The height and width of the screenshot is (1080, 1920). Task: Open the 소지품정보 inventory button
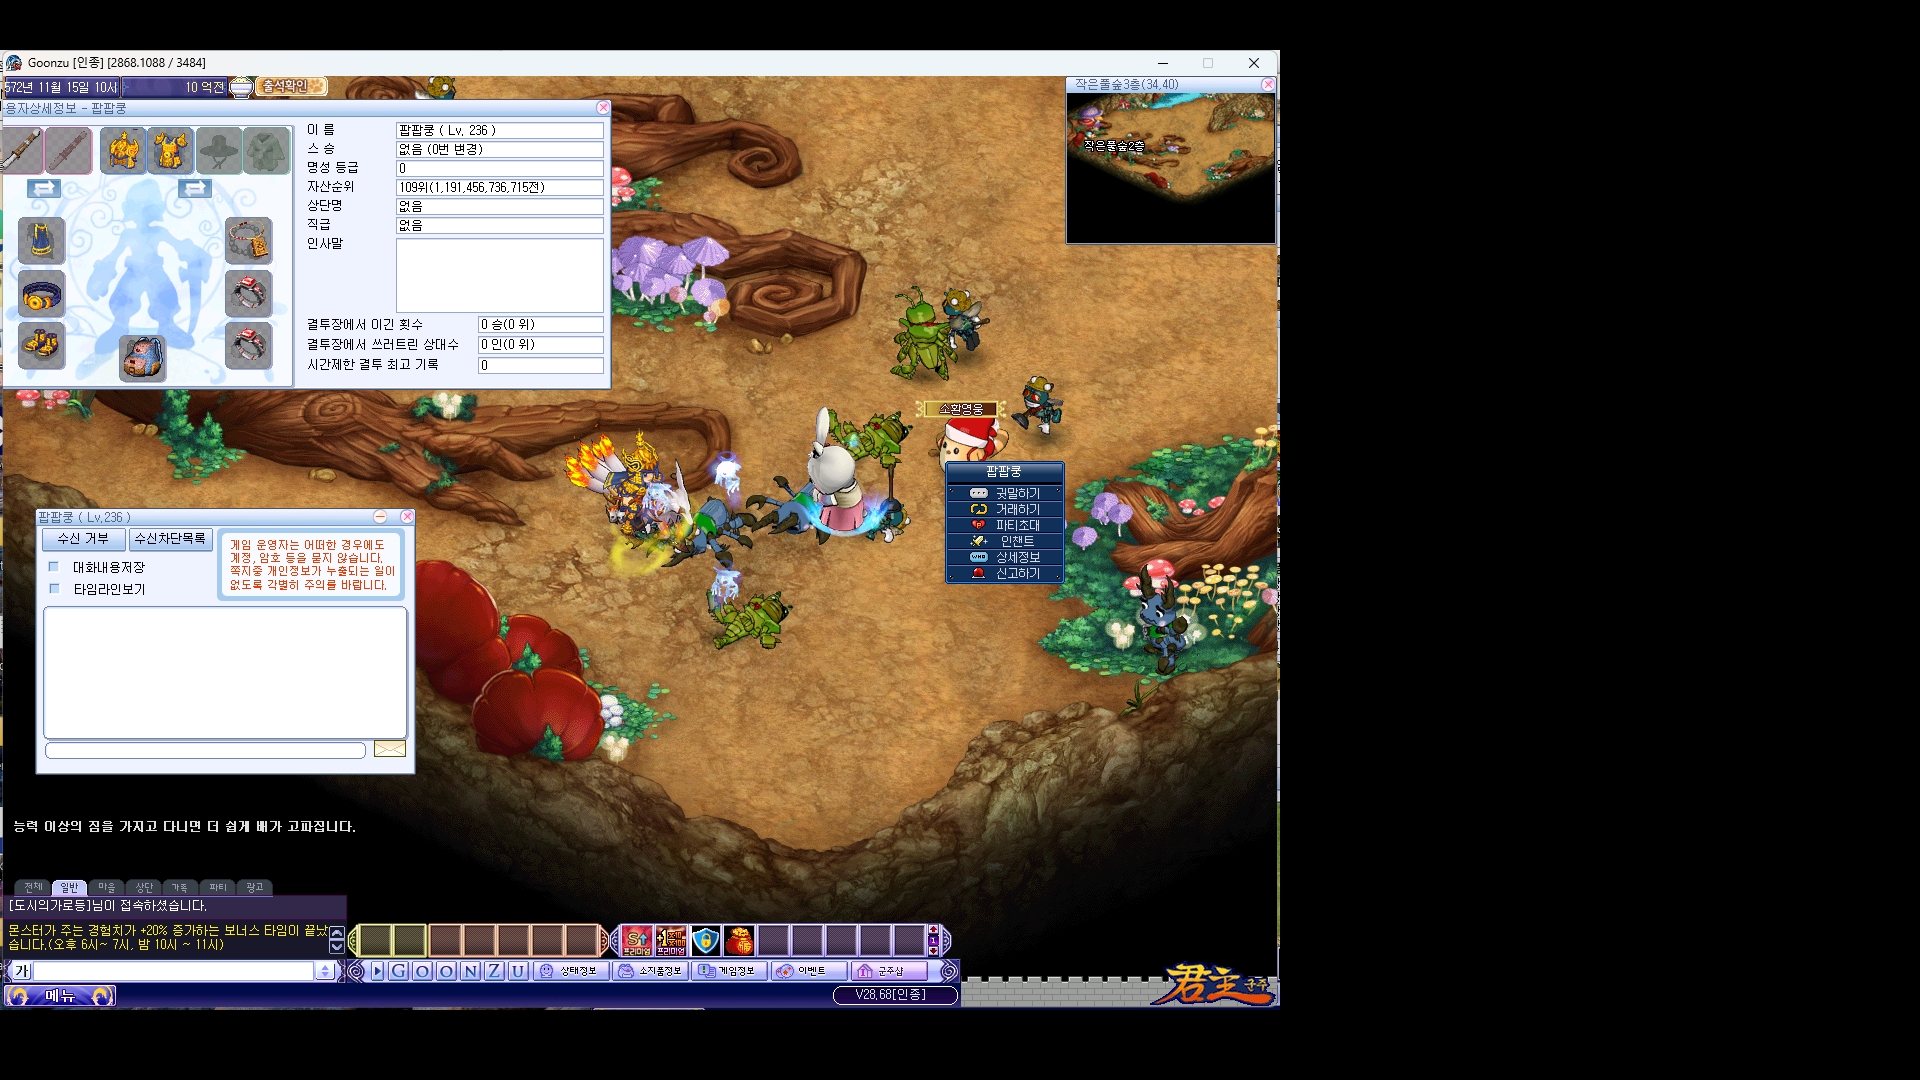coord(652,971)
